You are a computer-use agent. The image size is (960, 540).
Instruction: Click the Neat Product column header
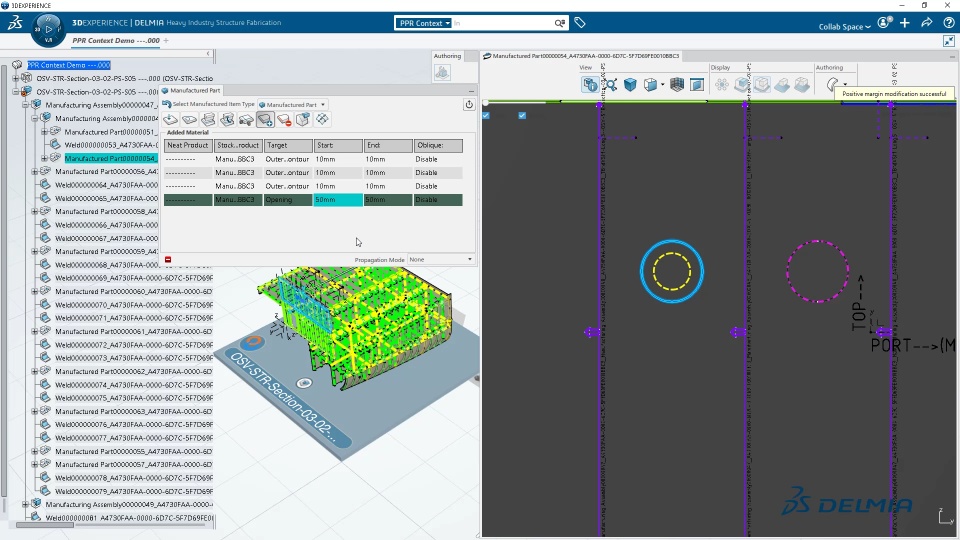point(188,146)
